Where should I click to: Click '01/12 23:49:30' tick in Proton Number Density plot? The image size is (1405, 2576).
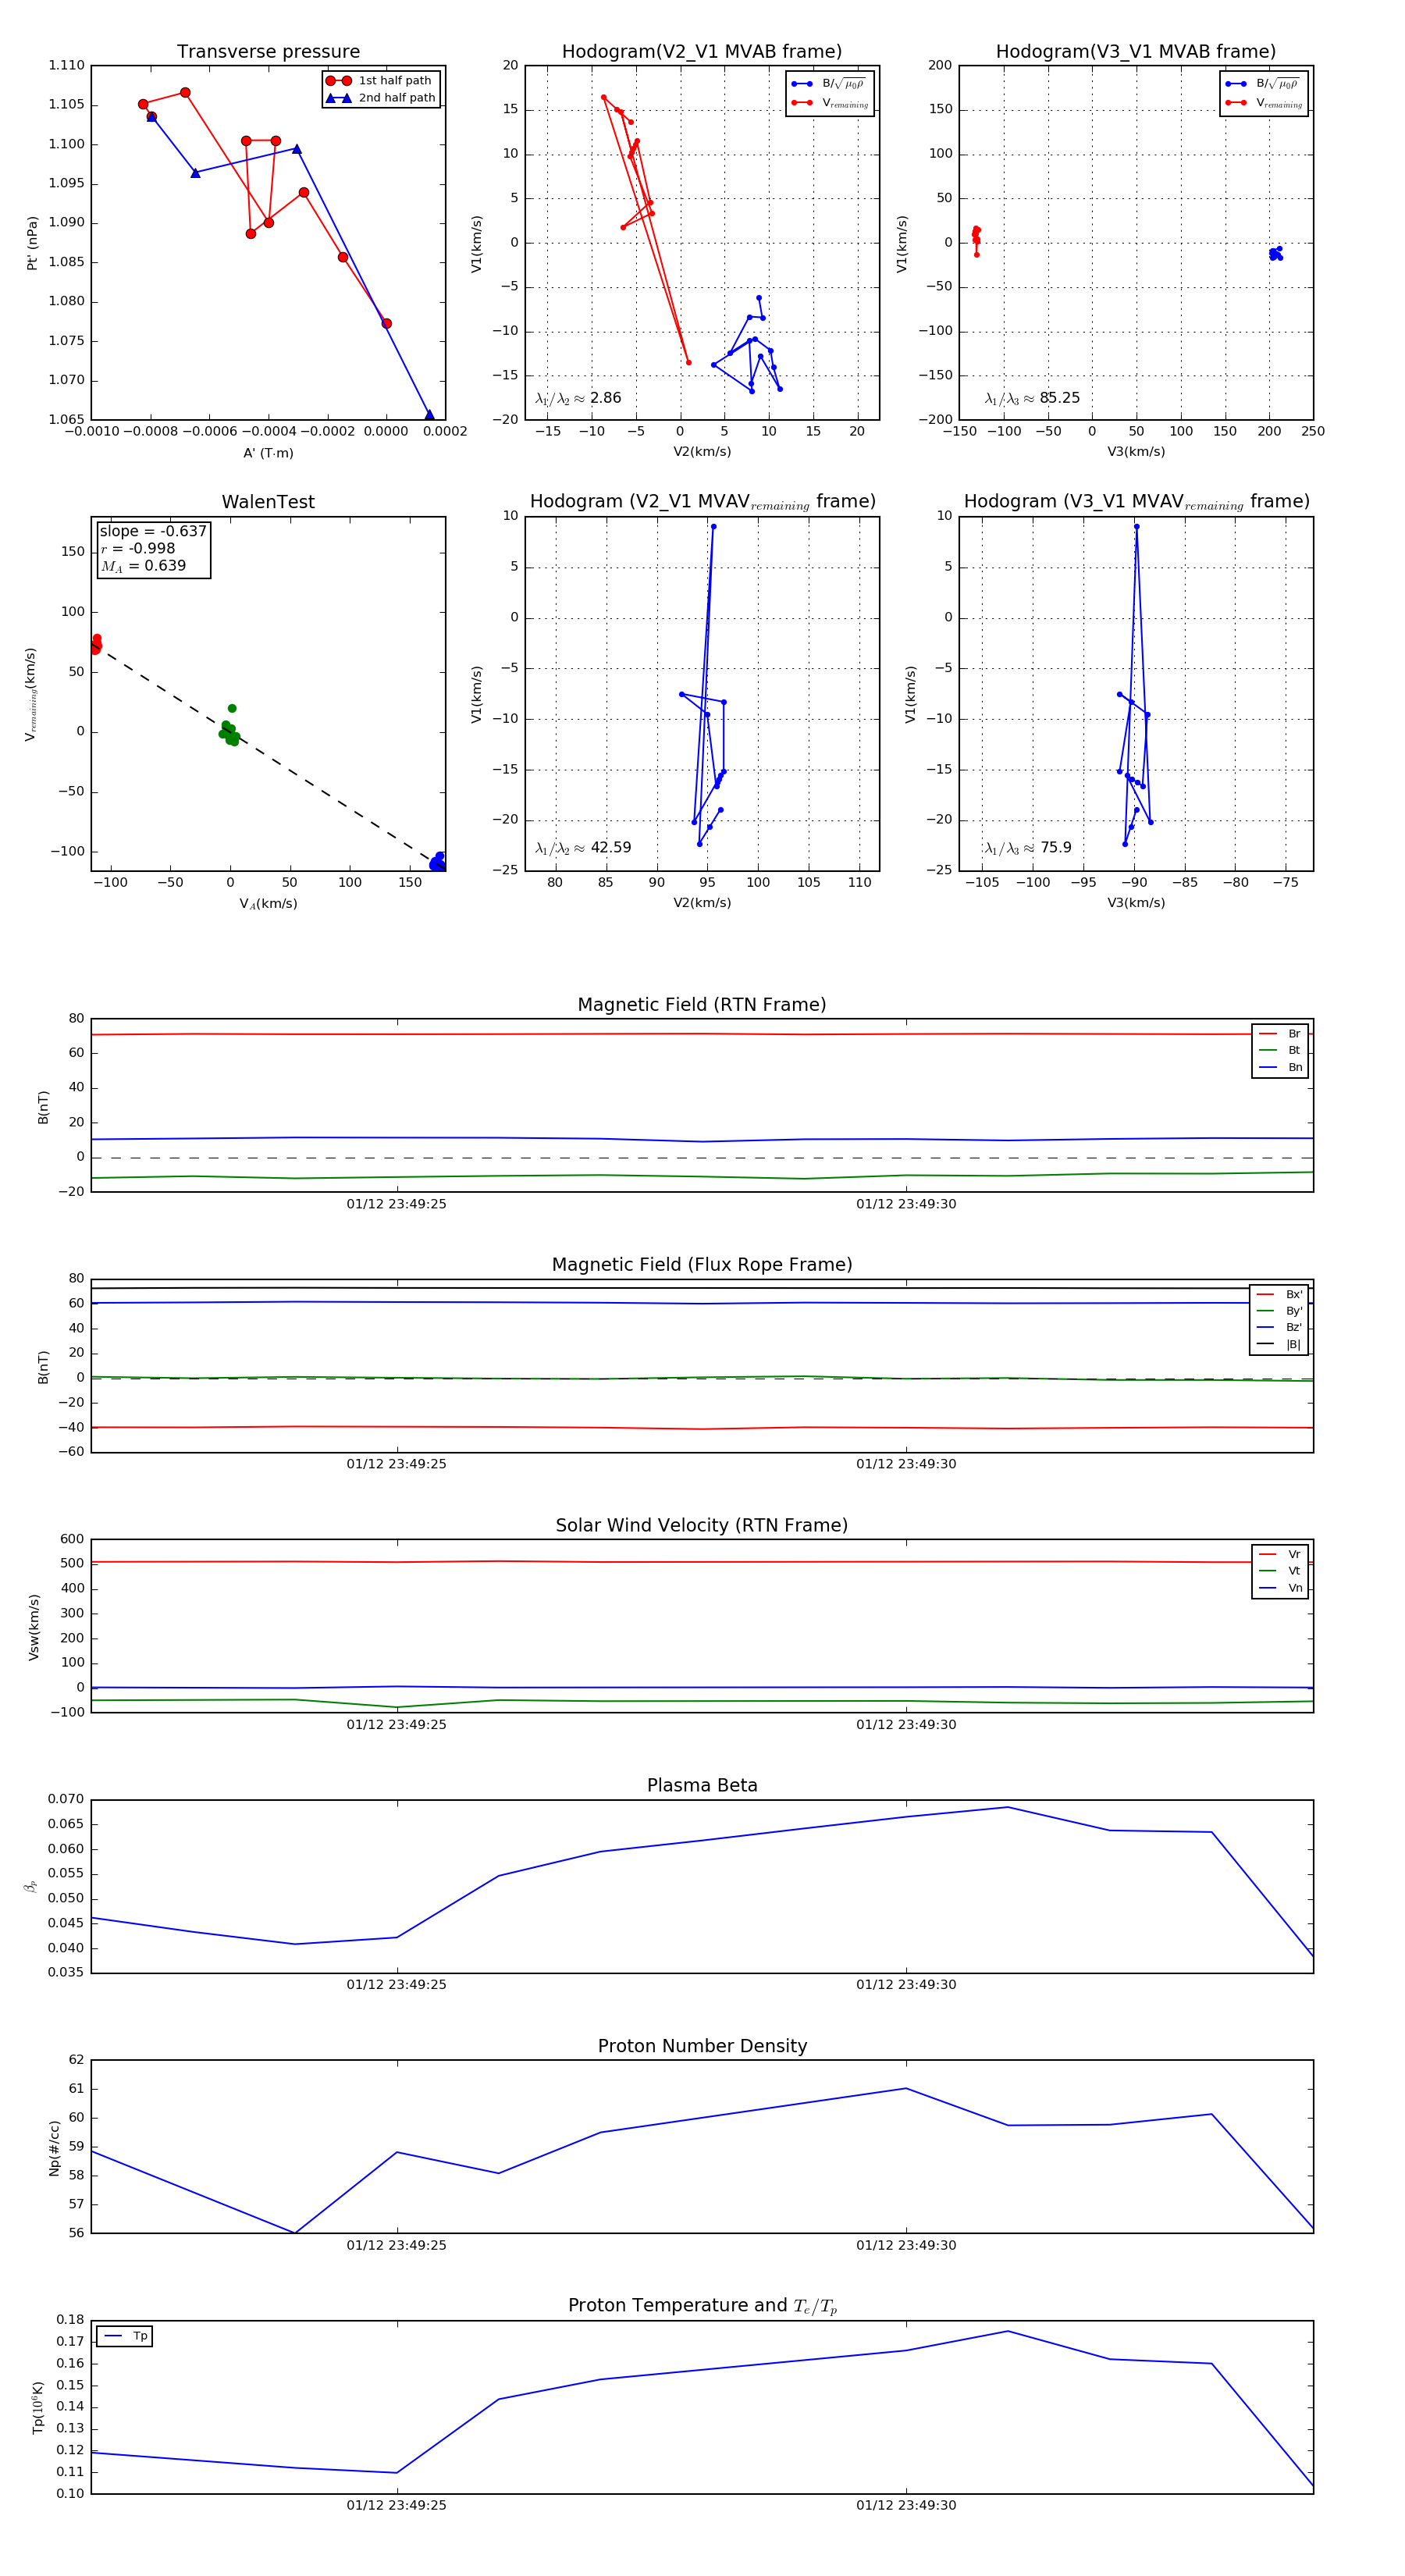pyautogui.click(x=906, y=2245)
